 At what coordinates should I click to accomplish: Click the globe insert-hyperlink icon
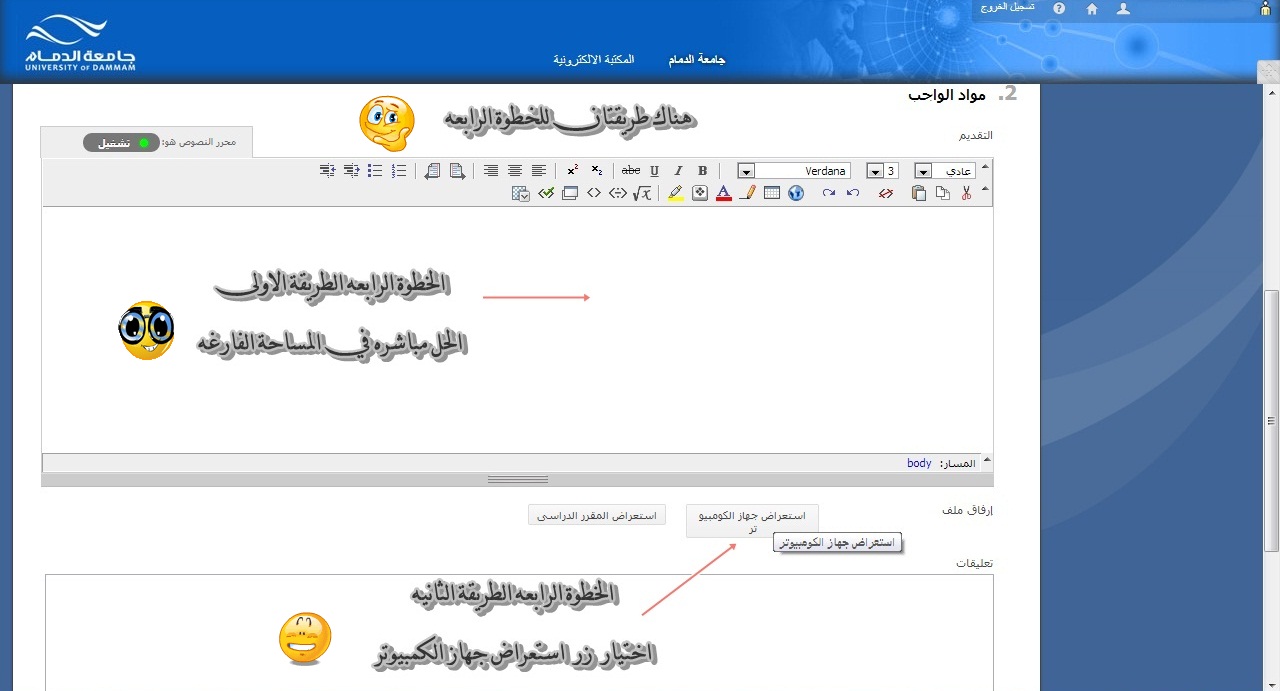(x=796, y=193)
